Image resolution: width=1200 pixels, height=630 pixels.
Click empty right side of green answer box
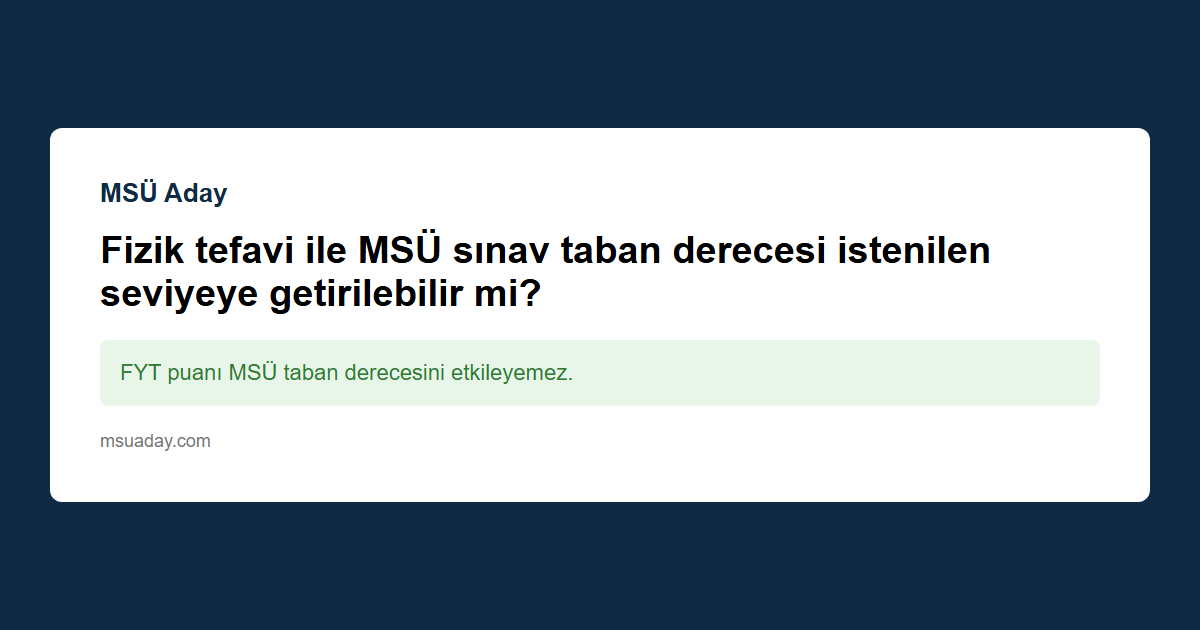coord(900,373)
